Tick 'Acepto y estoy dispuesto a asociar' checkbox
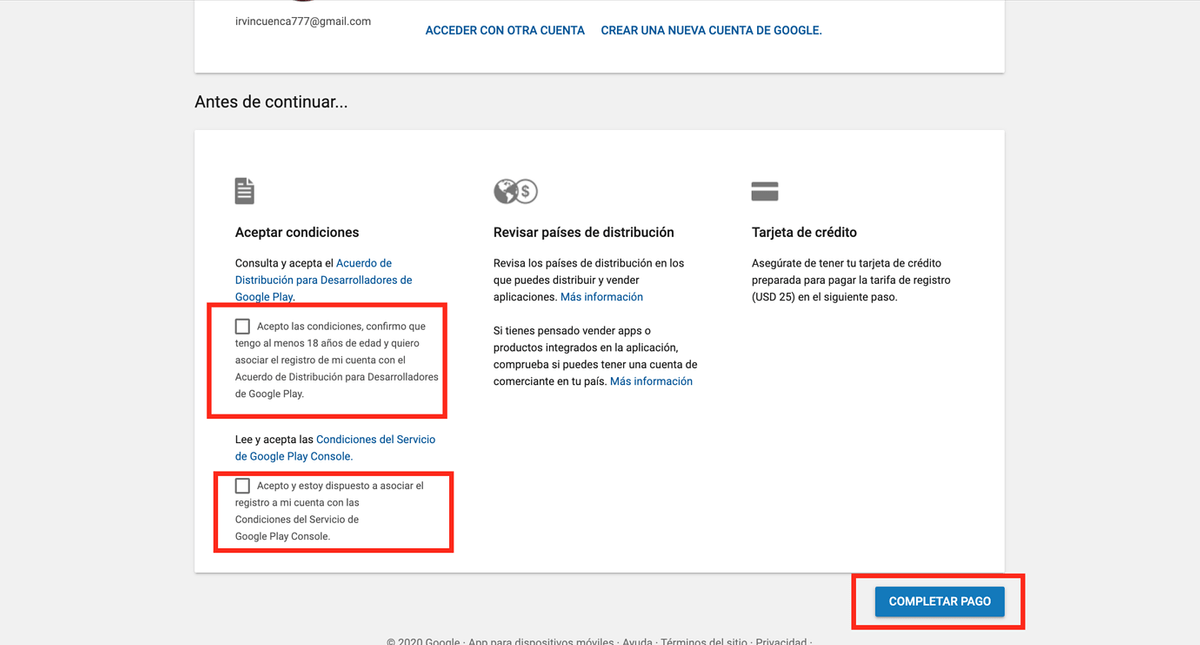Screen dimensions: 1200x645 pos(242,486)
